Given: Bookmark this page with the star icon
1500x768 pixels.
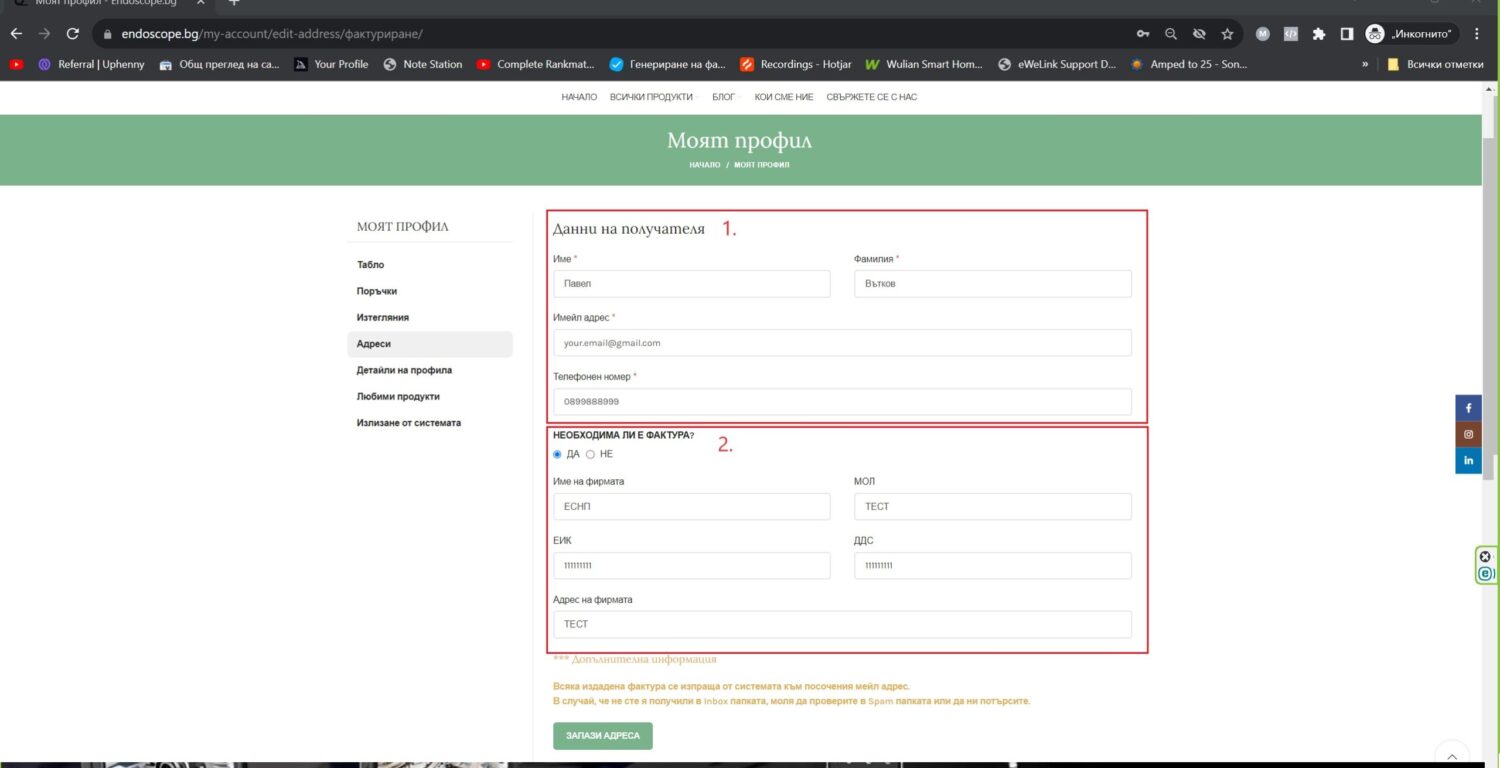Looking at the screenshot, I should 1227,33.
